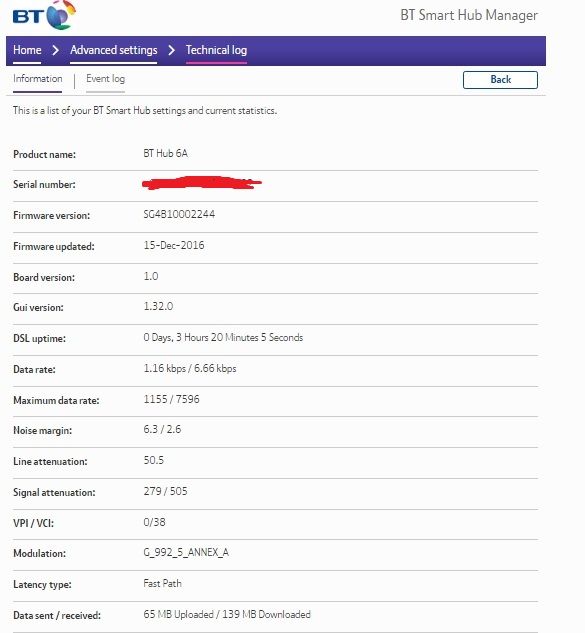Click the Modulation value G_992_5_ANNEX_A
The image size is (585, 633).
coord(186,552)
